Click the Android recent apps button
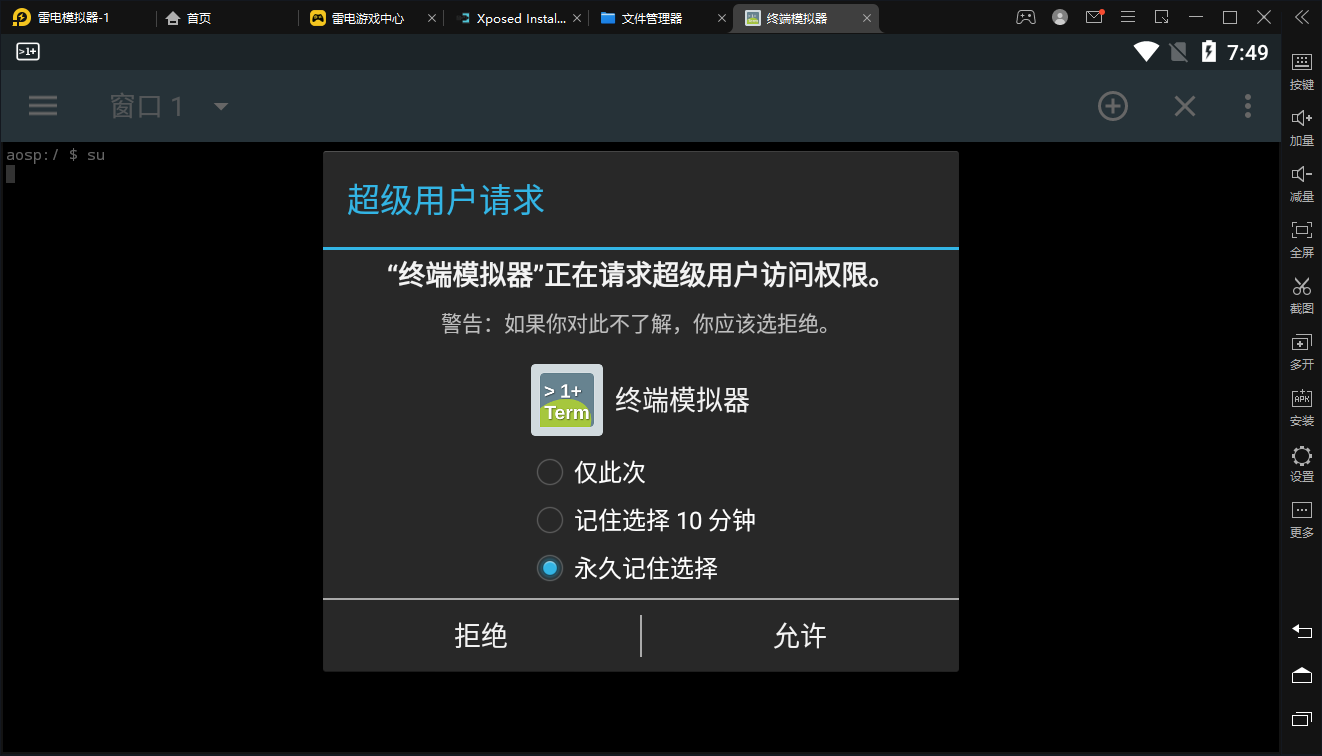The height and width of the screenshot is (756, 1322). click(1302, 719)
